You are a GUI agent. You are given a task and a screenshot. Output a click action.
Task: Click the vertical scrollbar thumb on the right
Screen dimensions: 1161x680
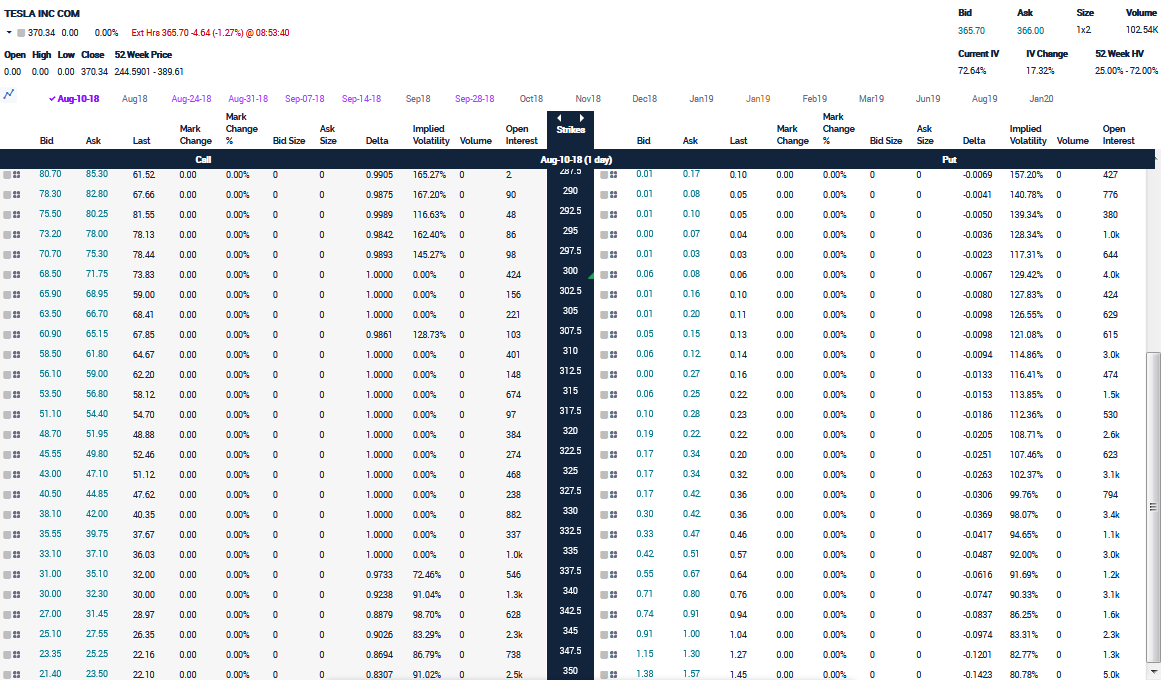click(1153, 507)
